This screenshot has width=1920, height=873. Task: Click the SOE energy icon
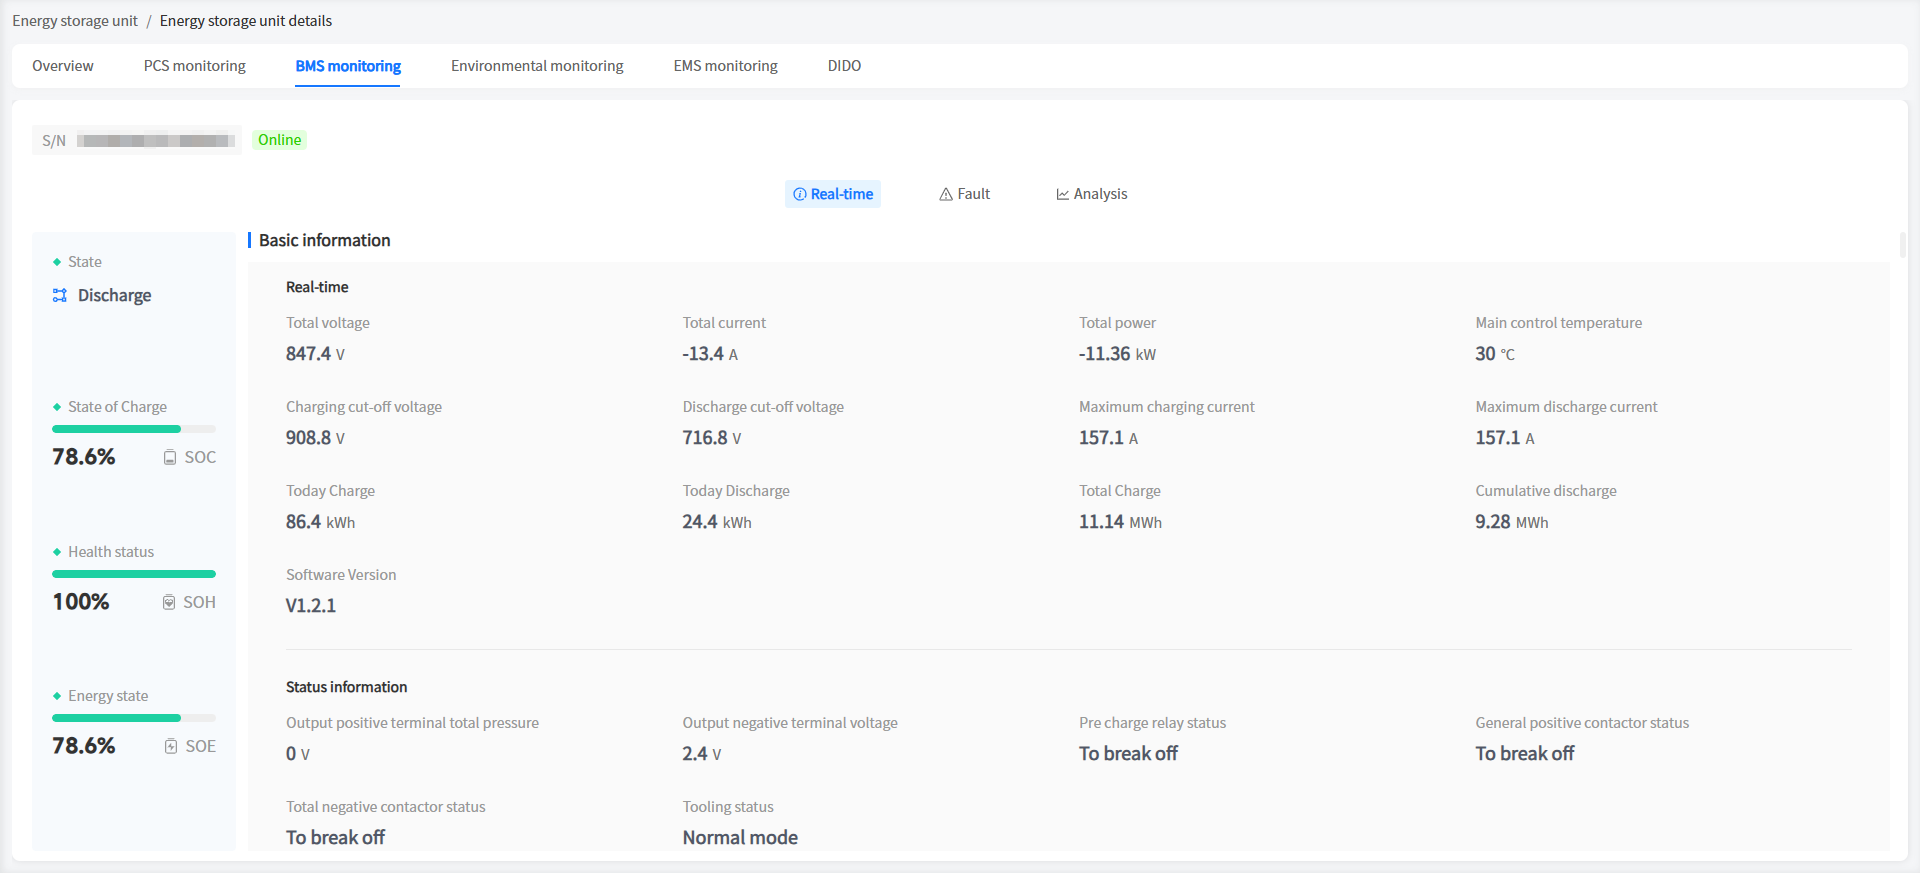[x=171, y=746]
